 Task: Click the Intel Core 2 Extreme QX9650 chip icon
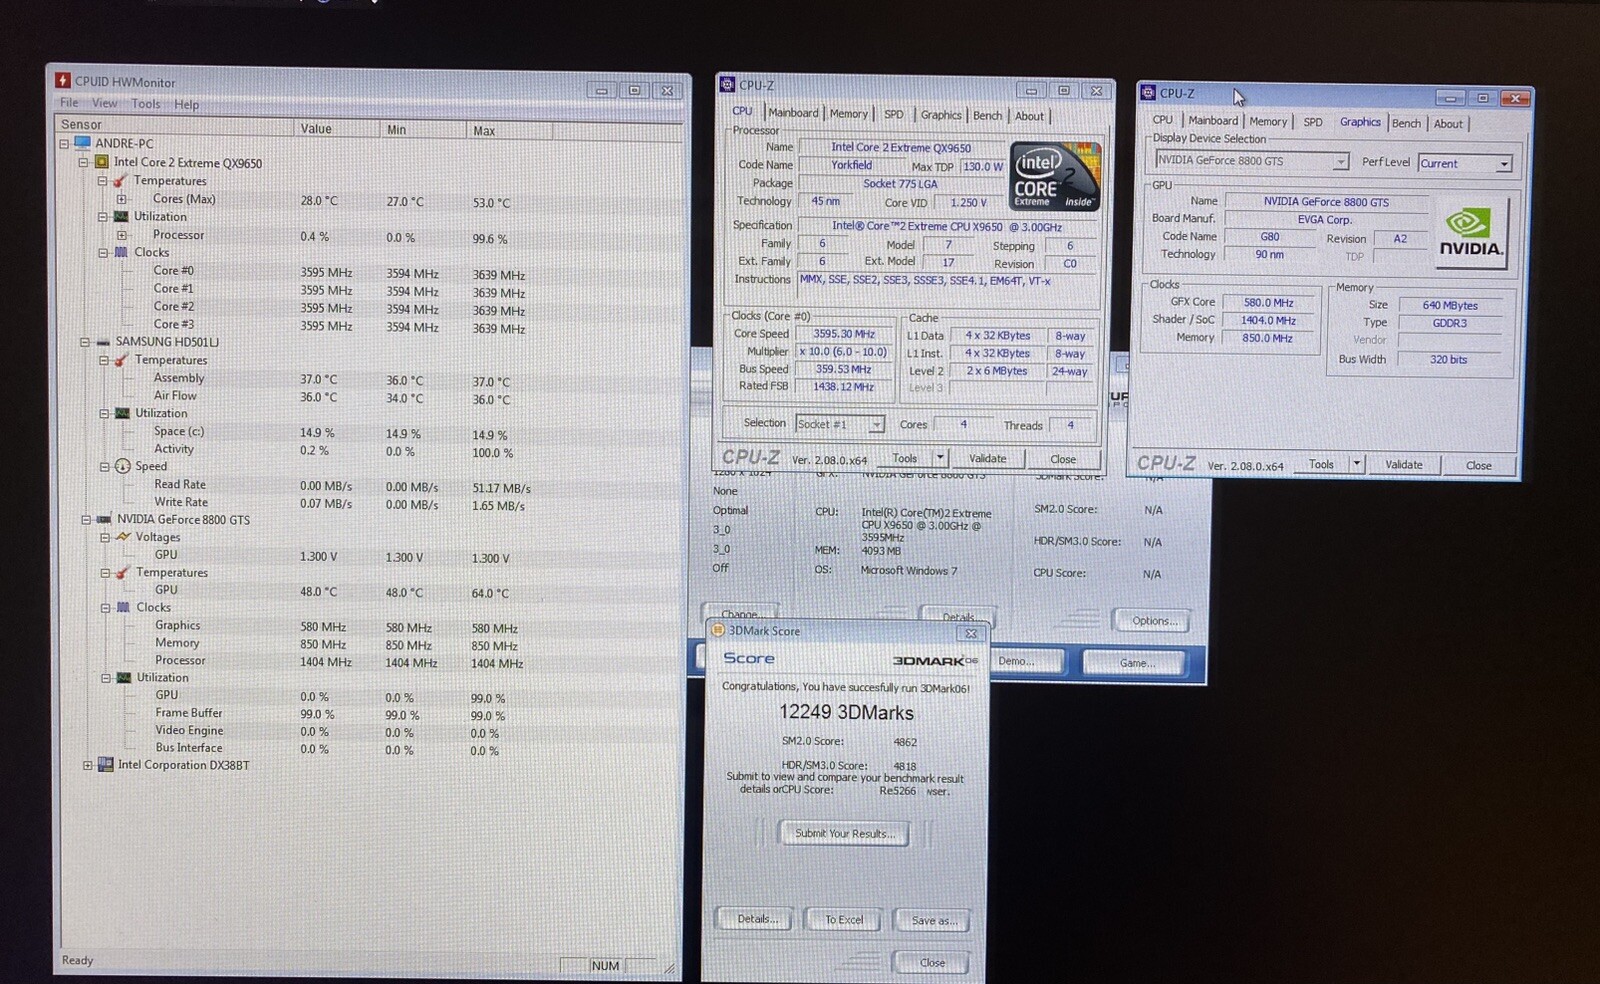(x=102, y=162)
